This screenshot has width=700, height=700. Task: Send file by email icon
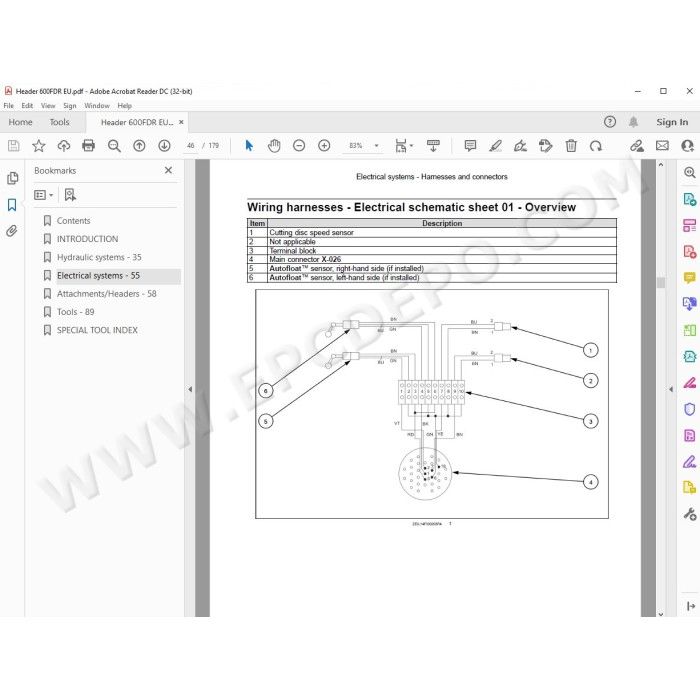(662, 146)
